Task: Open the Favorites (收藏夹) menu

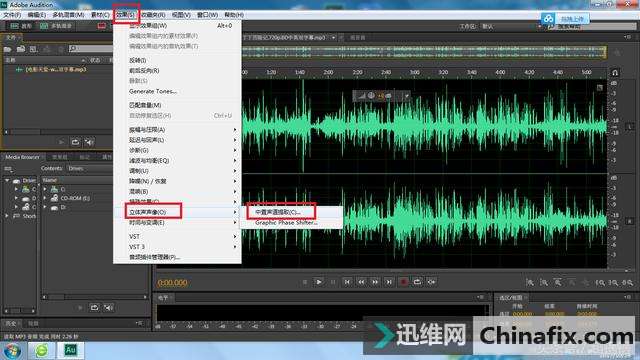Action: 153,15
